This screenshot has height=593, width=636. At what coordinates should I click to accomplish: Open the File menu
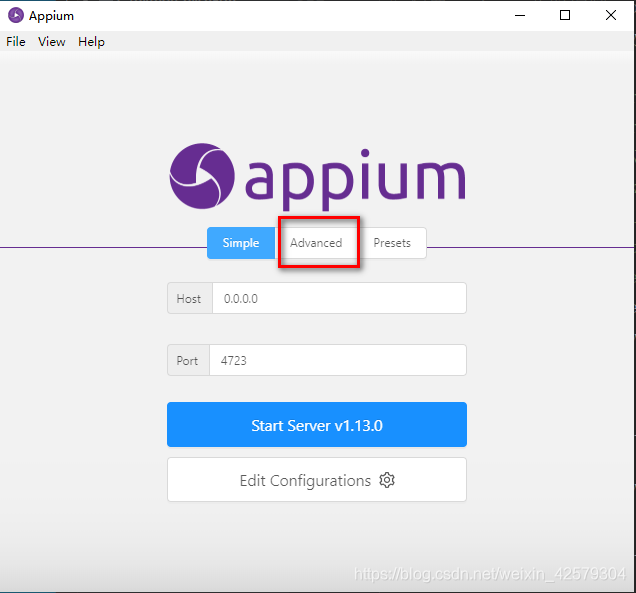pos(16,42)
